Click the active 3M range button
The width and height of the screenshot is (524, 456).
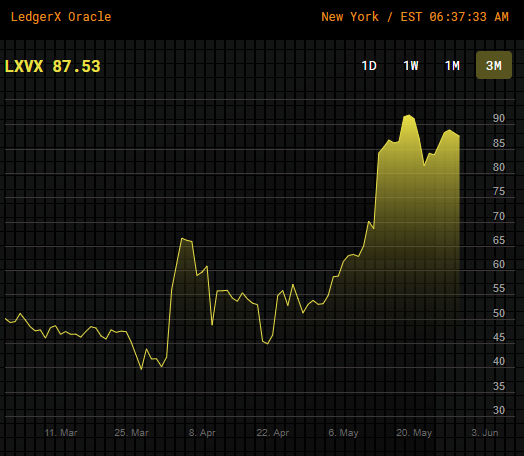tap(494, 65)
